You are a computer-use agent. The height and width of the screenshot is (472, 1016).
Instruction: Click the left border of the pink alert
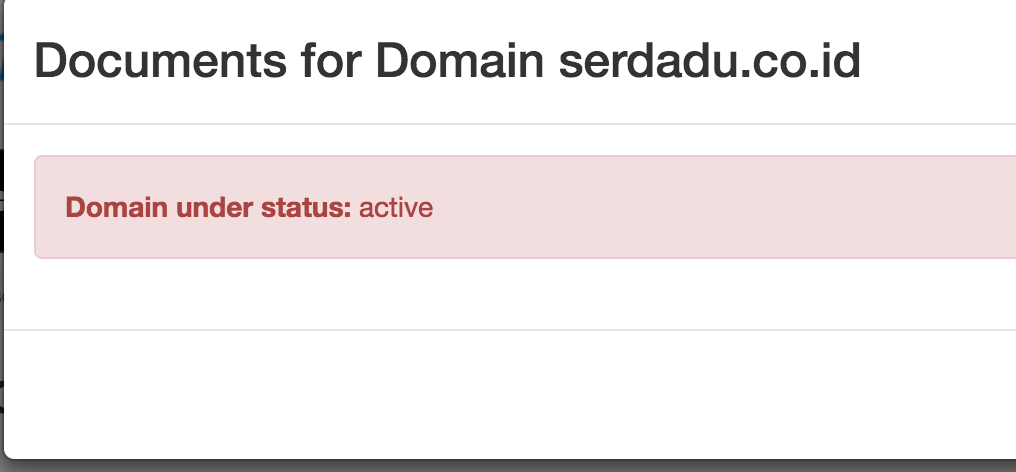pos(35,208)
